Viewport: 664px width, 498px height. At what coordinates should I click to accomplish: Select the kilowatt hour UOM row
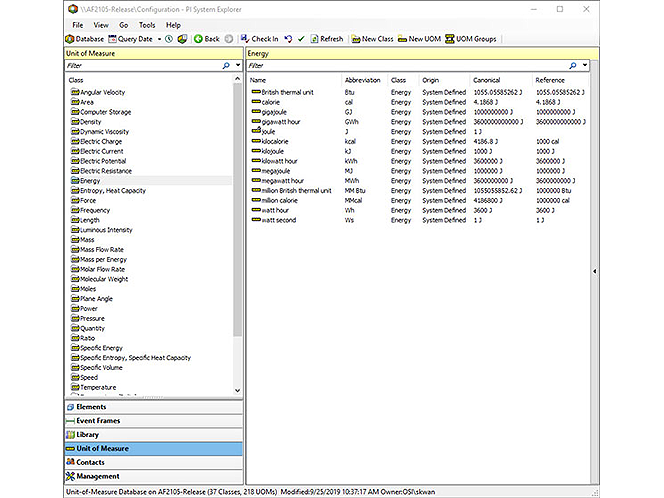tap(417, 161)
